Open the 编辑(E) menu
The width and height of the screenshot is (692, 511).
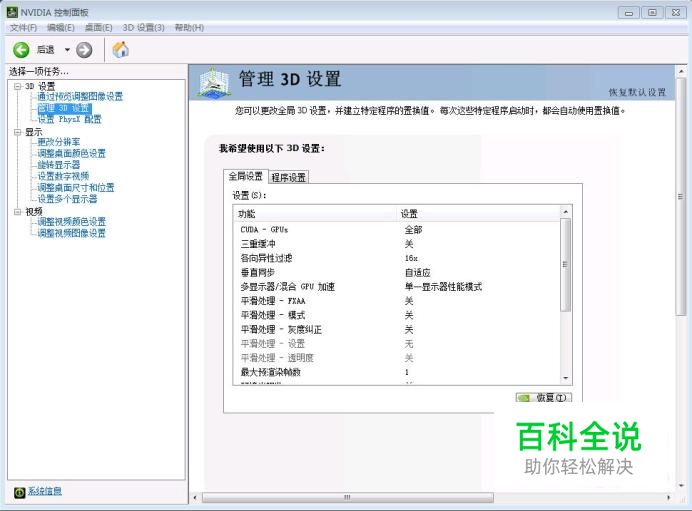(x=61, y=28)
